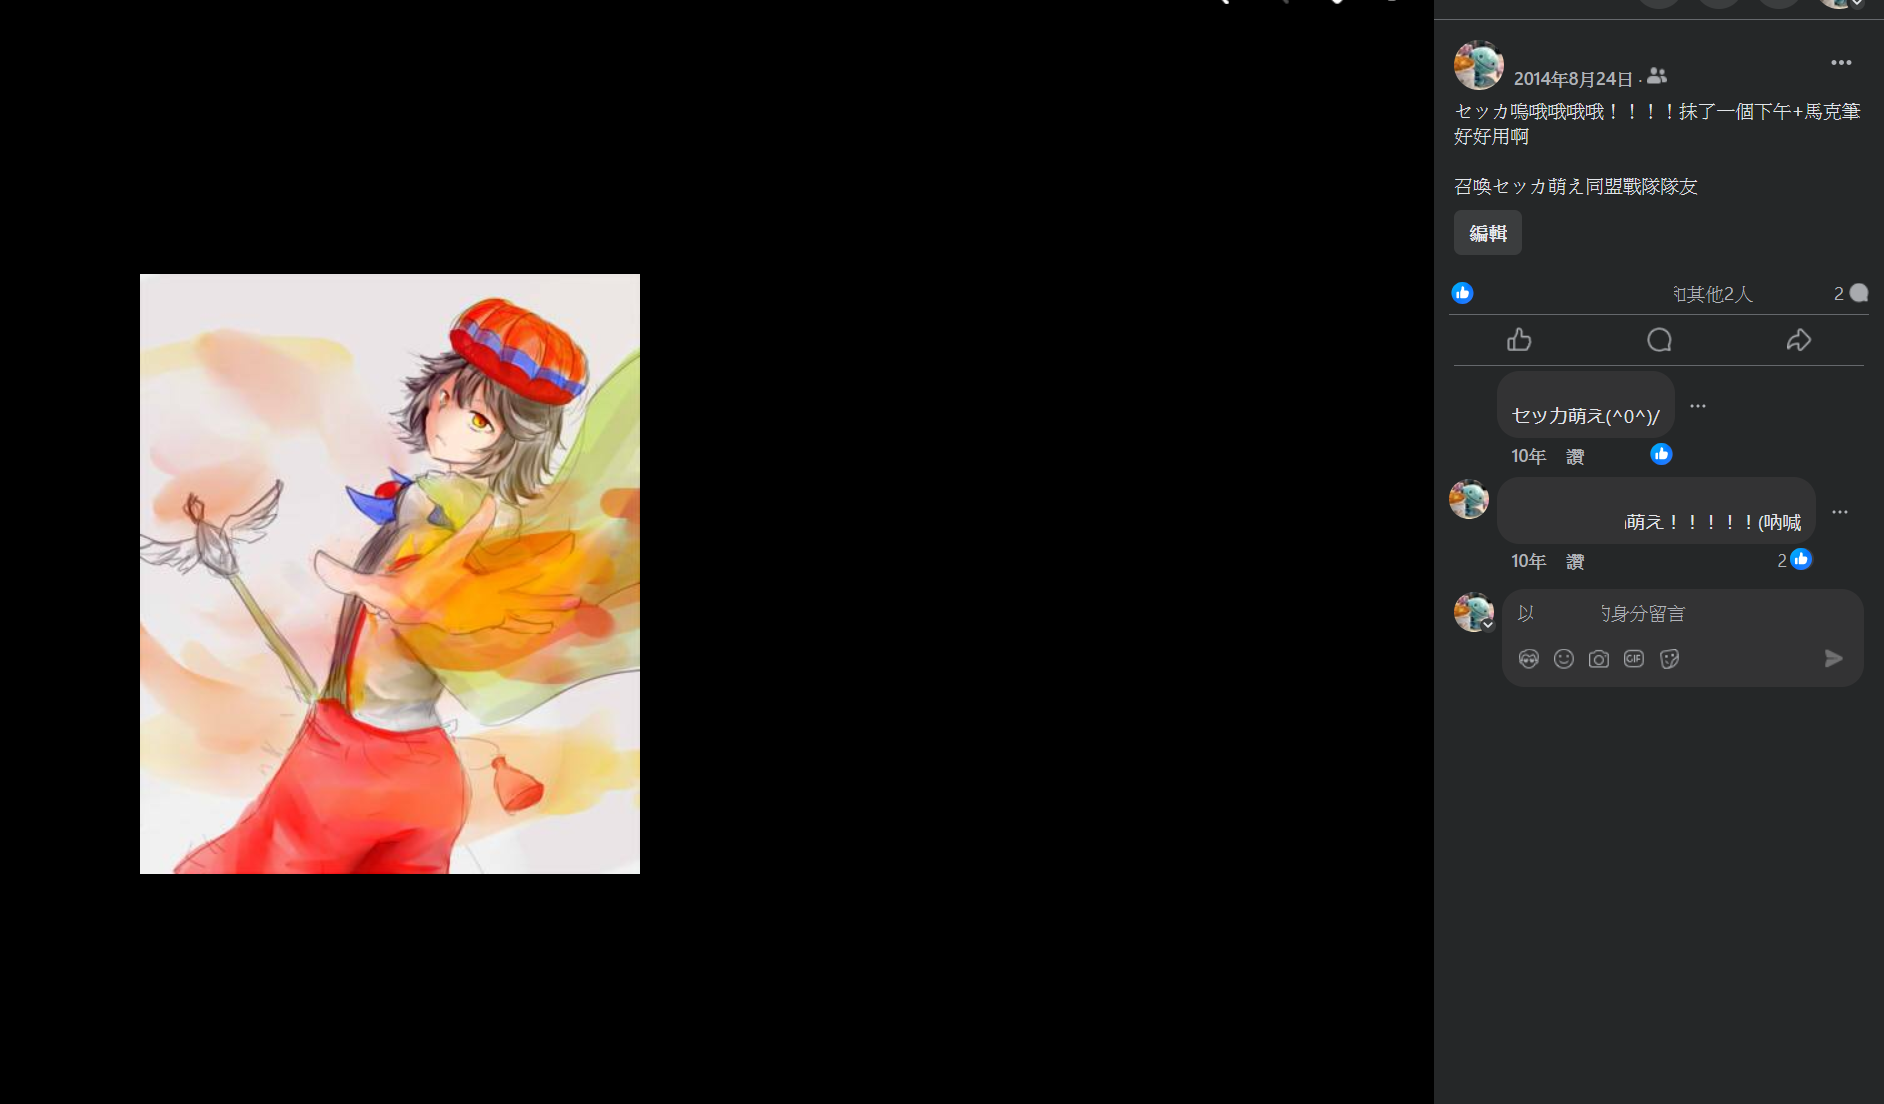Like the post with thumbs-up button
This screenshot has height=1104, width=1884.
pyautogui.click(x=1519, y=340)
